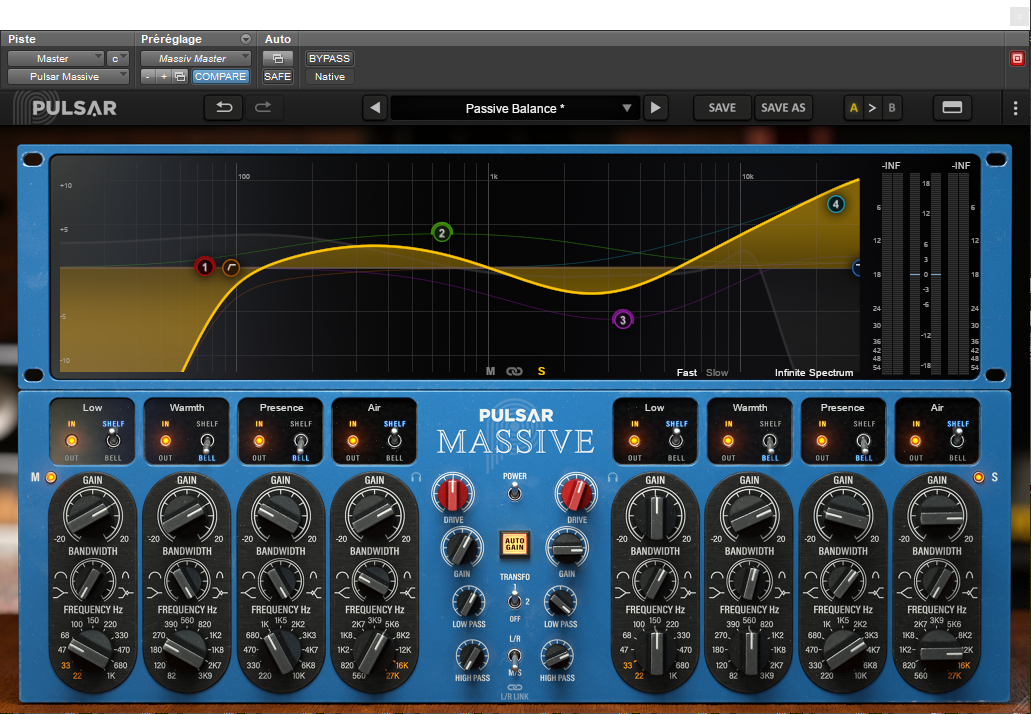Open the Pulsar Massive plugin selector
1031x714 pixels.
68,76
